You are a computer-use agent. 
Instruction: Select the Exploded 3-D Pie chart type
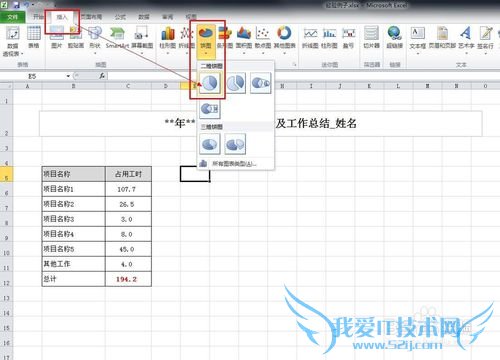click(235, 144)
